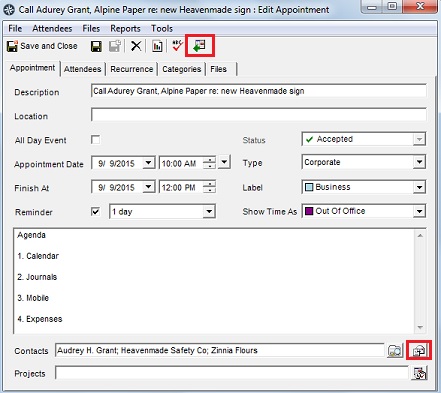Open the Attendees menu
This screenshot has width=441, height=393.
(x=52, y=29)
